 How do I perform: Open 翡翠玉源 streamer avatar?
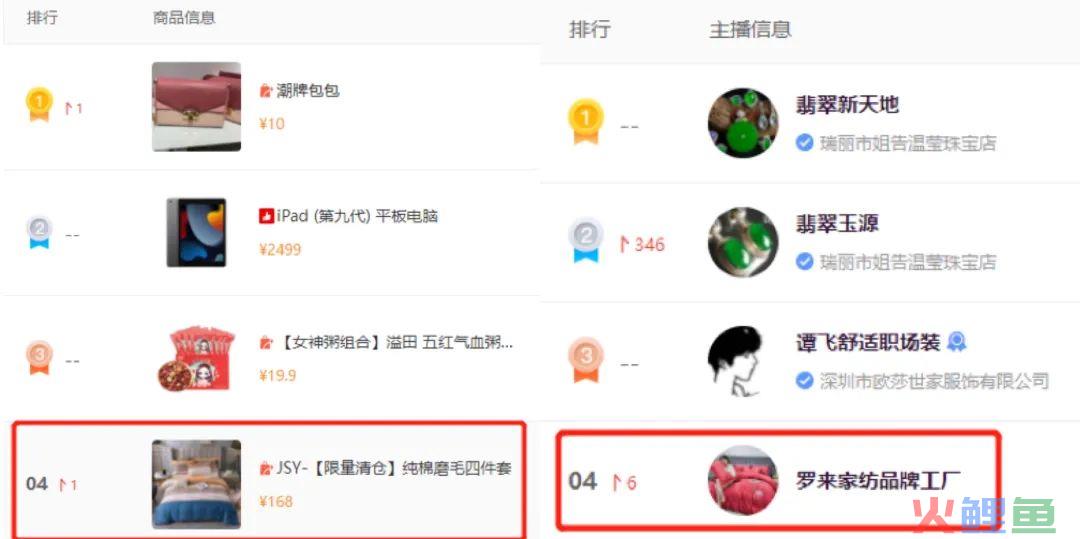pos(743,242)
